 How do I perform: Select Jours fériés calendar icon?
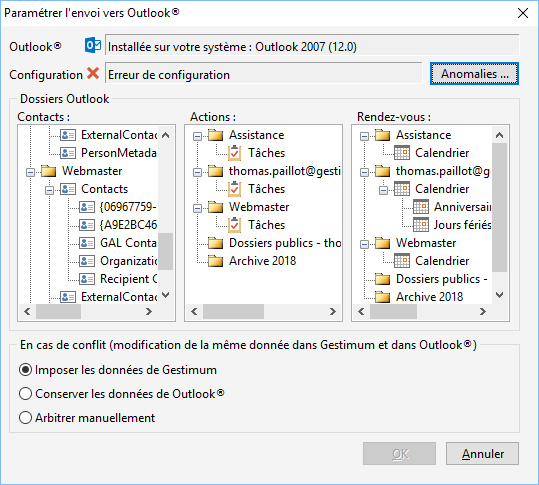pos(421,225)
